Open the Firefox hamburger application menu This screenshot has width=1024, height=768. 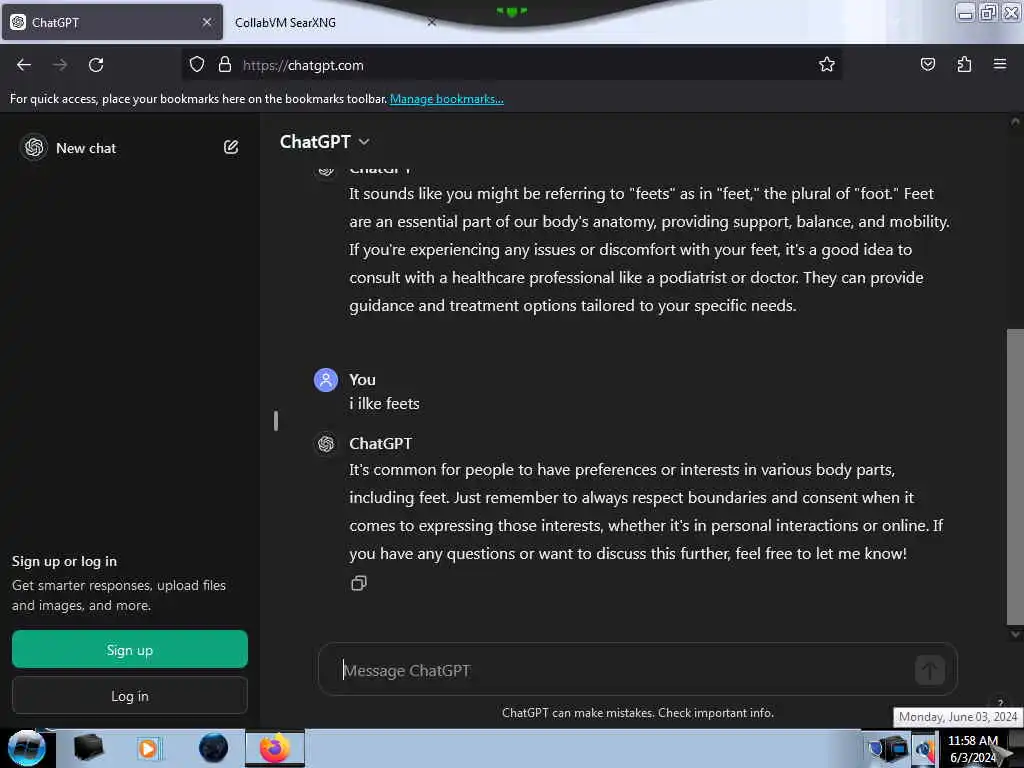point(999,65)
